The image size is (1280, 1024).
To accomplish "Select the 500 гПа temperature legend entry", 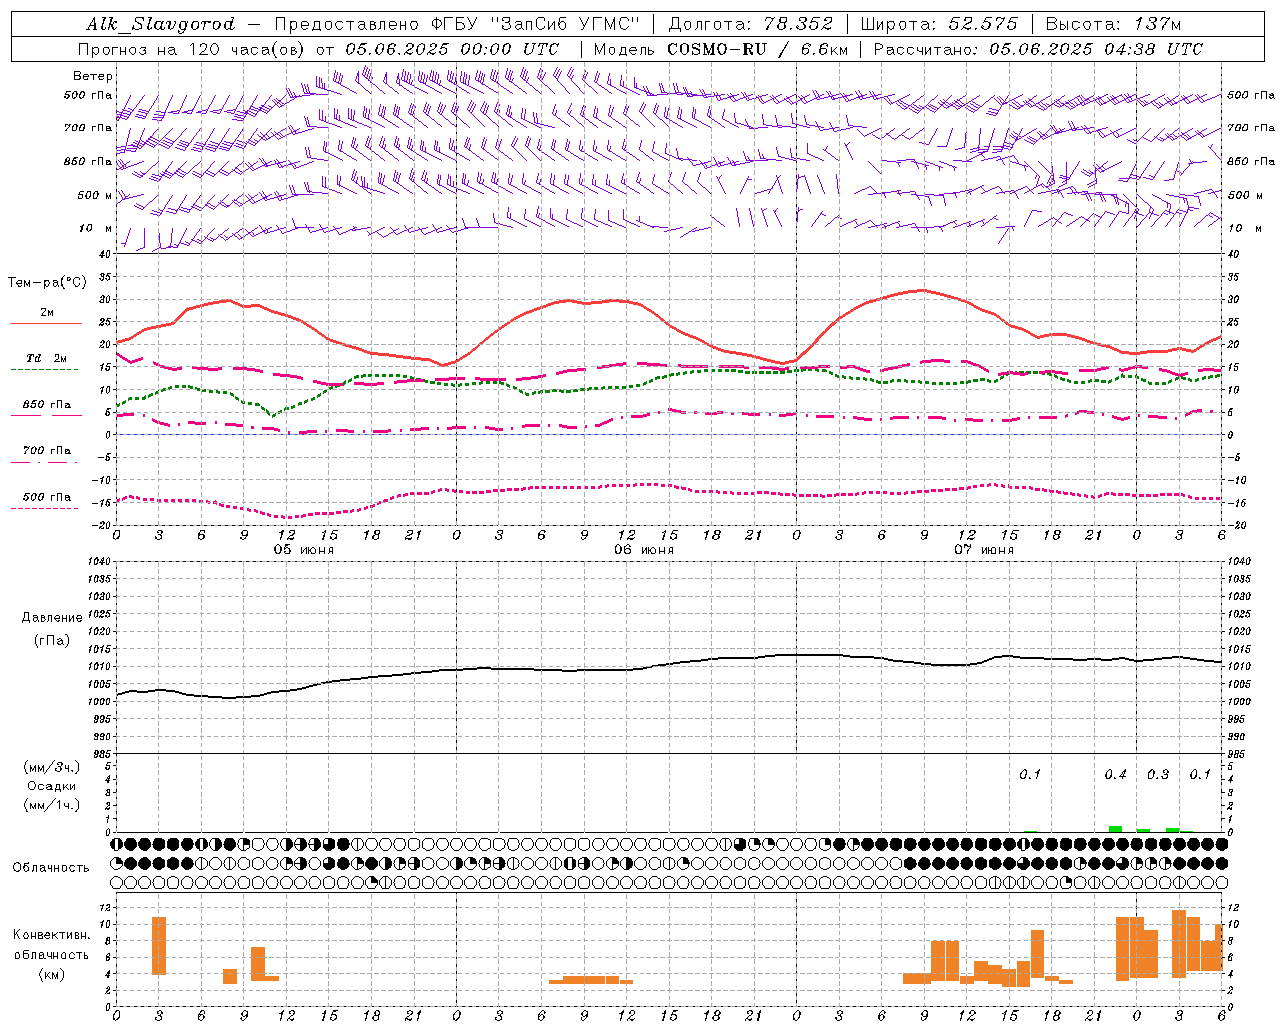I will click(47, 497).
